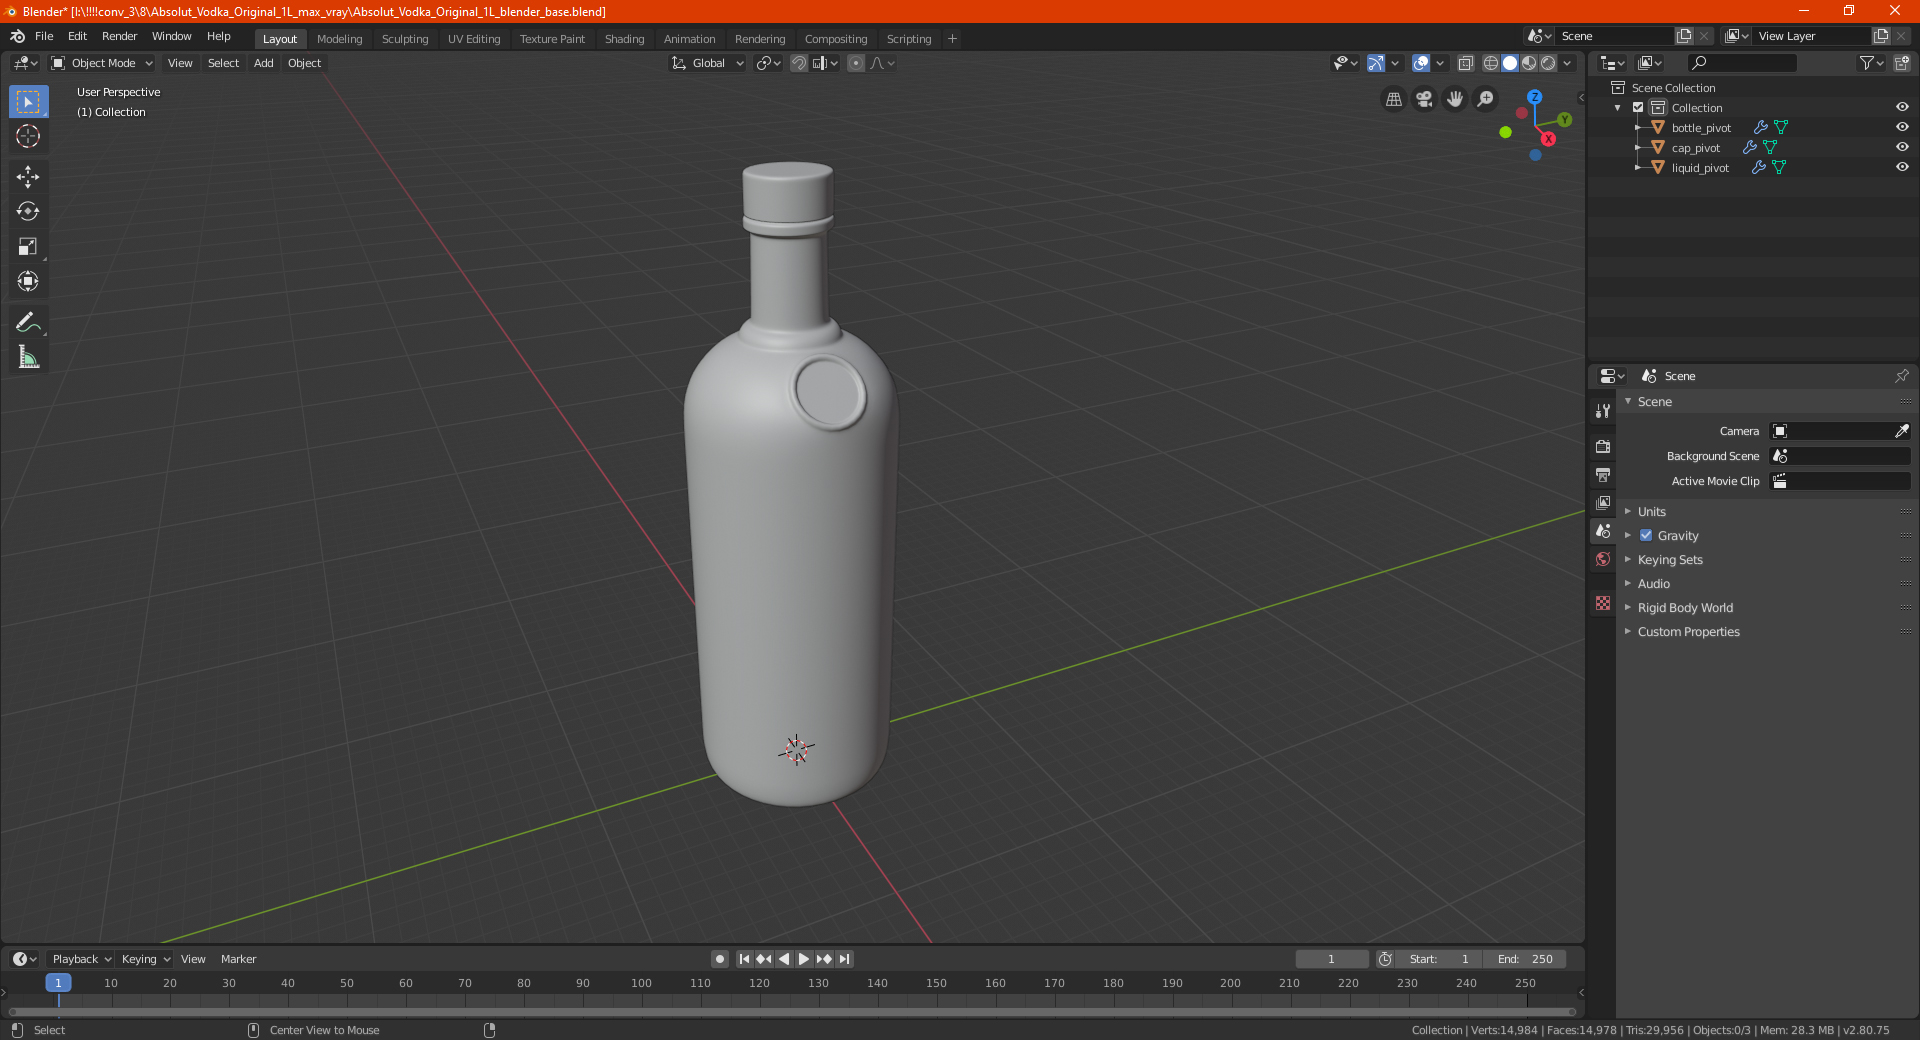Click the camera eyedropper icon
Screen dimensions: 1920x1040
click(x=1901, y=431)
